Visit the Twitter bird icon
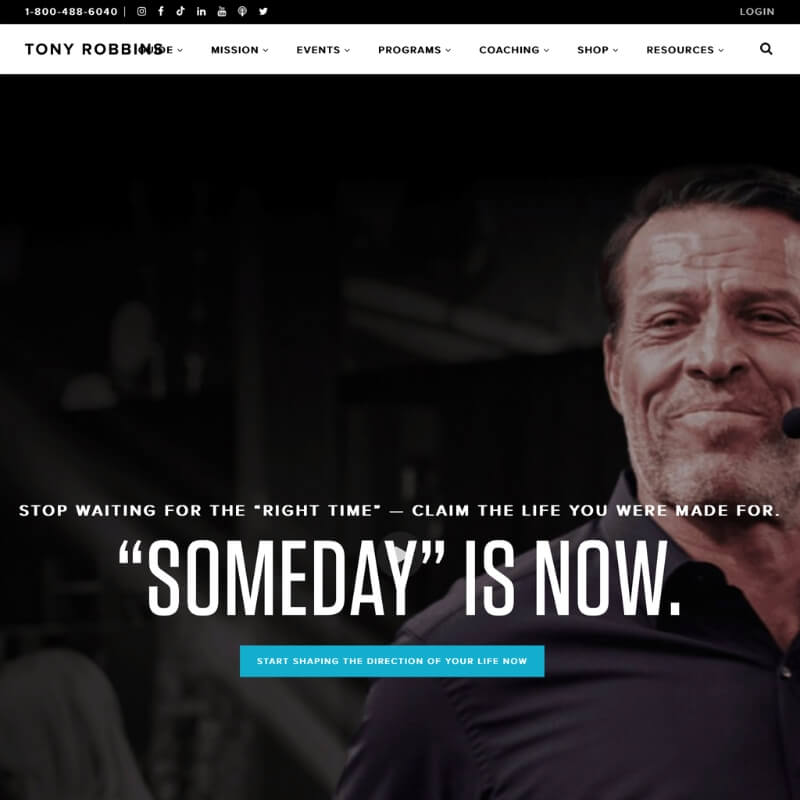800x800 pixels. (x=263, y=11)
